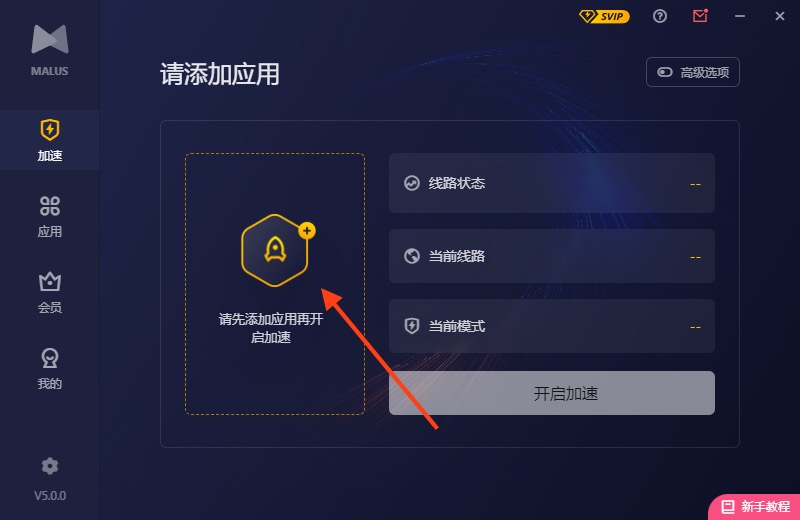Viewport: 800px width, 520px height.
Task: Click the MALUS logo icon
Action: pyautogui.click(x=49, y=39)
